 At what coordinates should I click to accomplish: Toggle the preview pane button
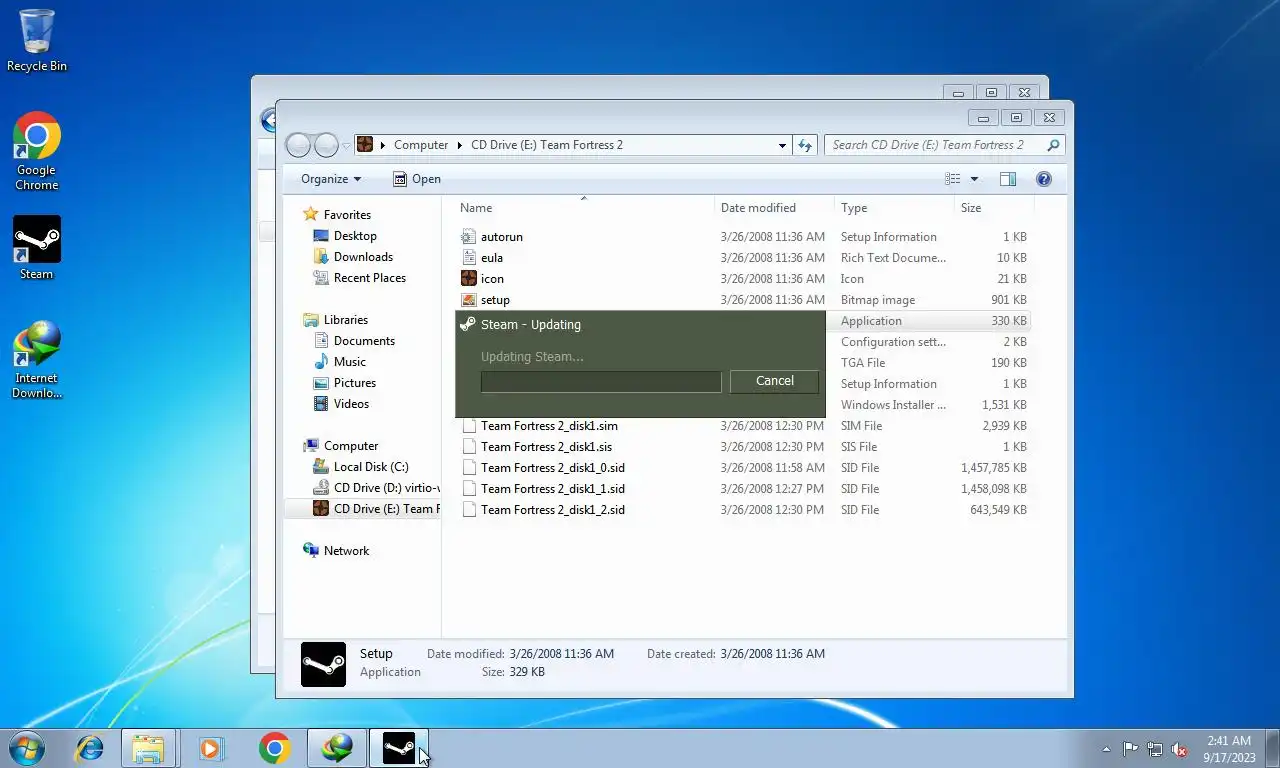coord(1008,179)
